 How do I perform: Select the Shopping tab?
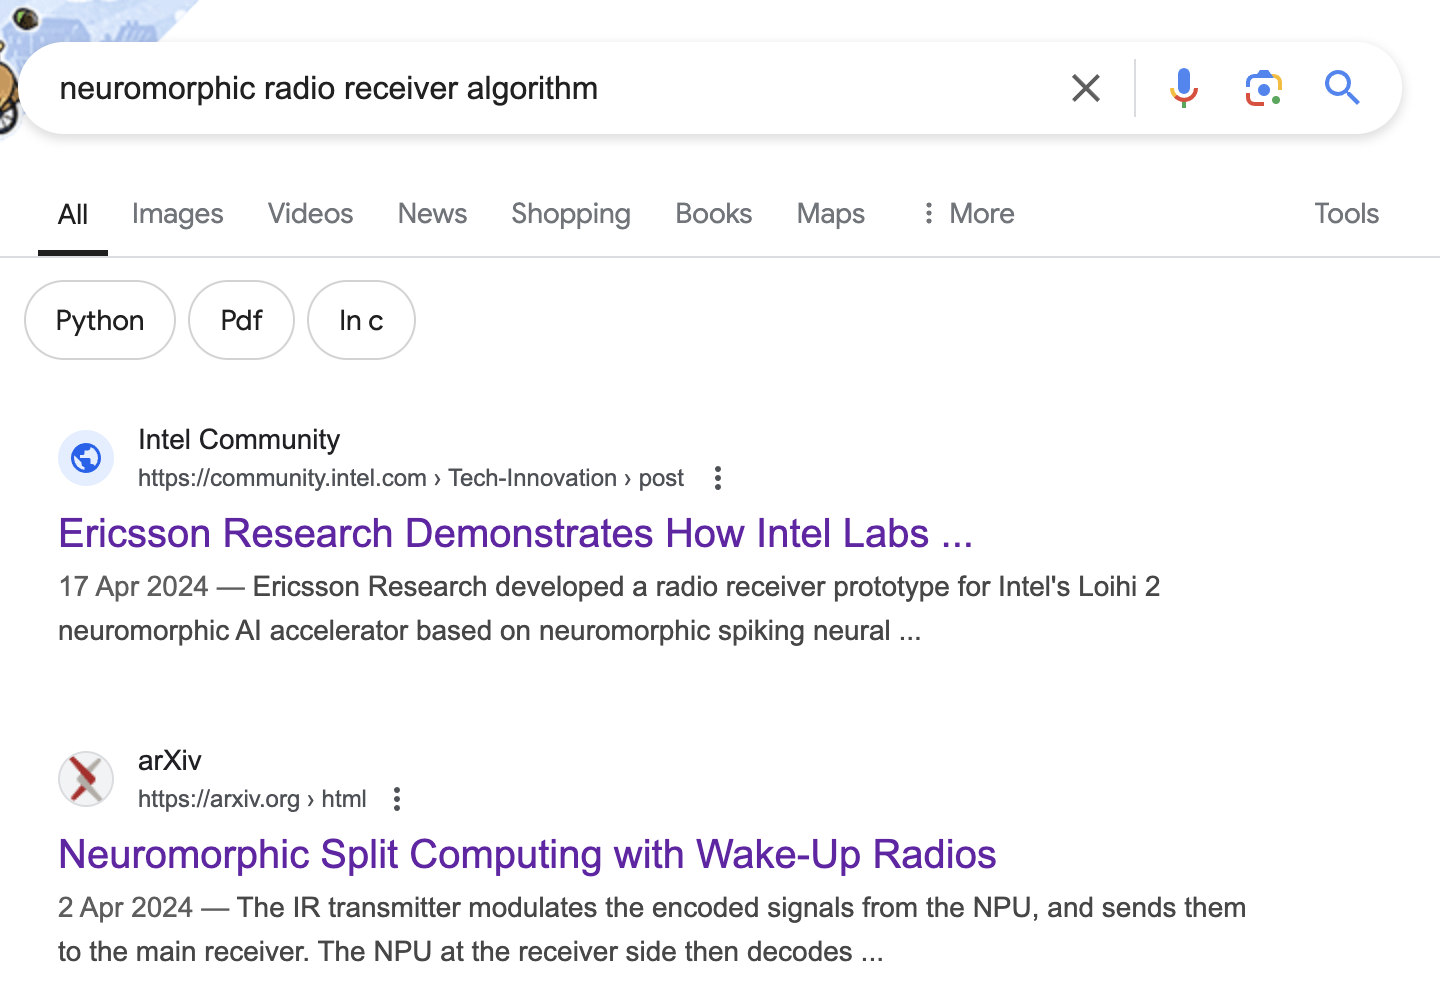pos(571,213)
